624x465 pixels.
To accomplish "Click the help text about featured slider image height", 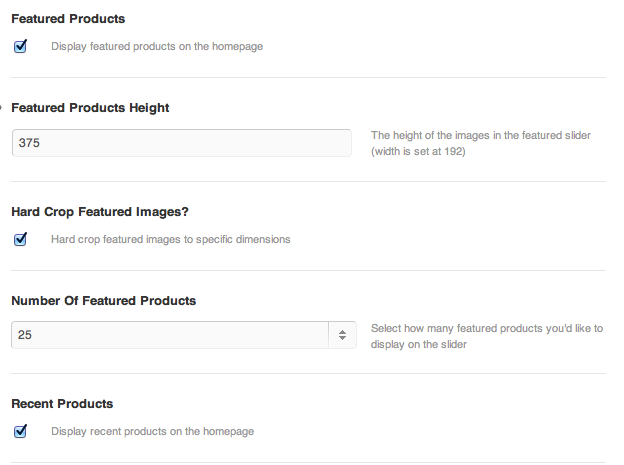I will [481, 135].
